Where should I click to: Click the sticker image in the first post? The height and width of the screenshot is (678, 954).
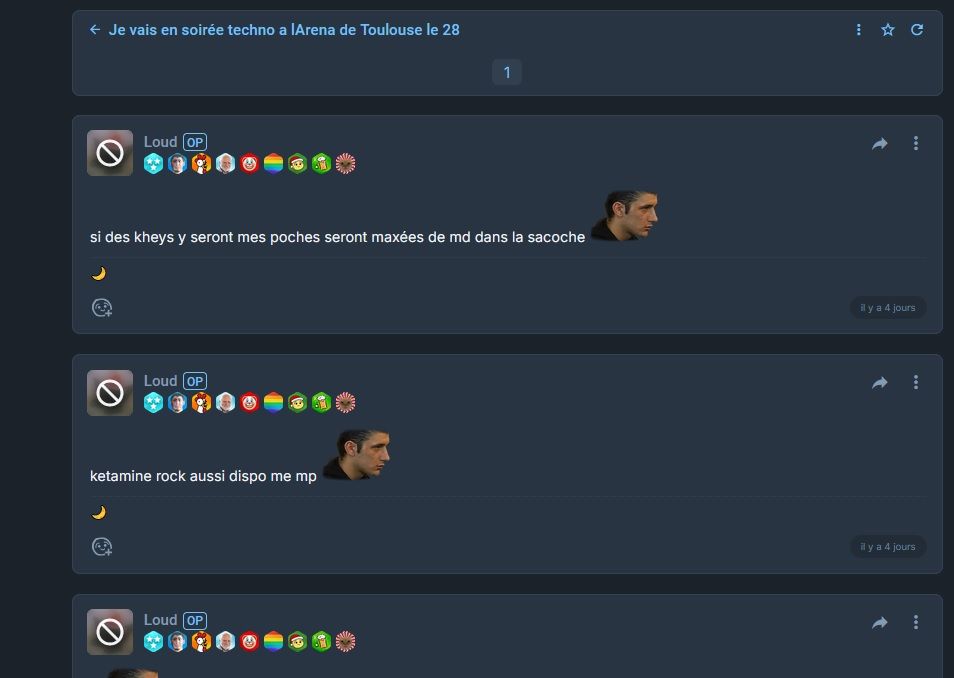pos(624,215)
